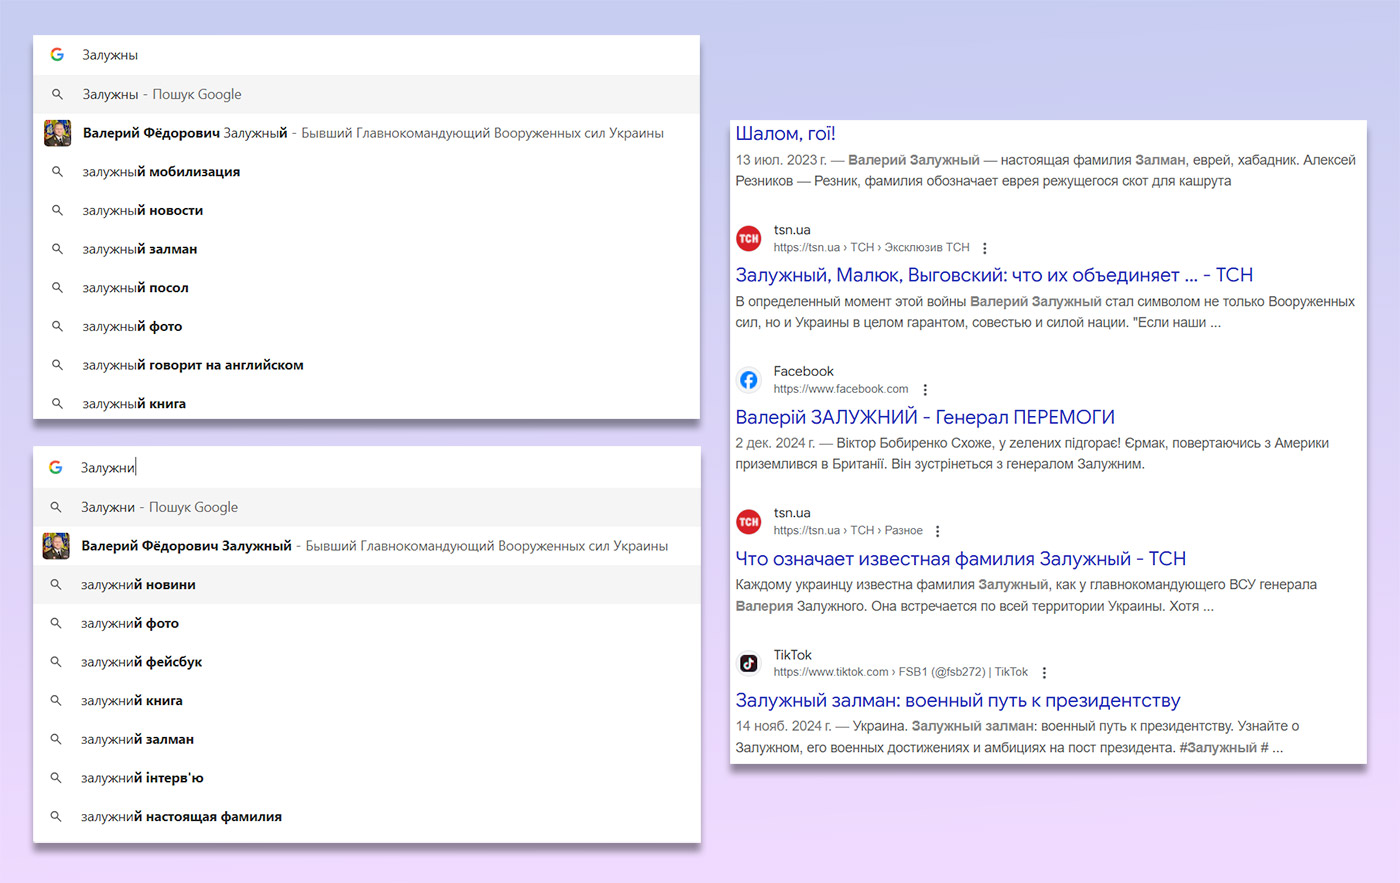
Task: Click the TikTok favicon in the results
Action: (x=749, y=664)
